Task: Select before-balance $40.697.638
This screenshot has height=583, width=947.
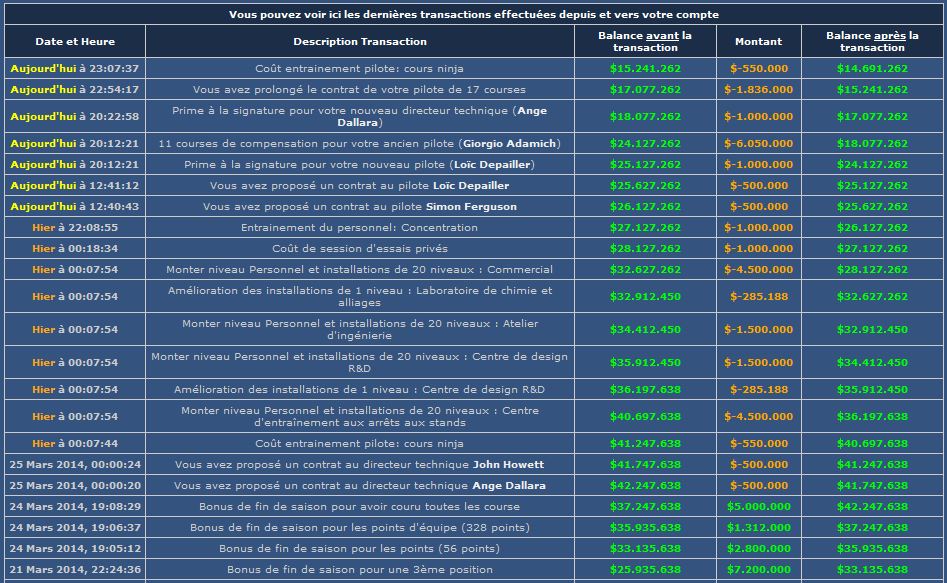Action: pyautogui.click(x=645, y=417)
